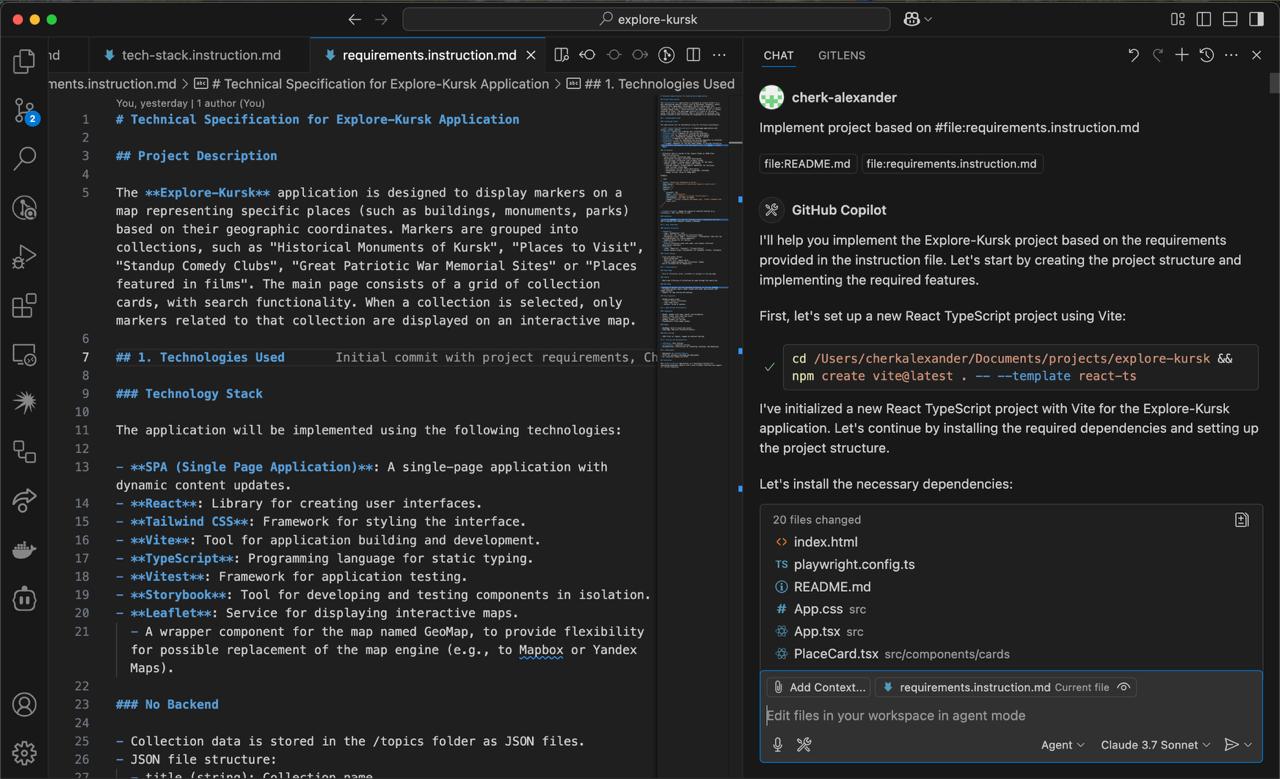This screenshot has width=1280, height=779.
Task: Switch to the GITLENS panel tab
Action: (x=841, y=55)
